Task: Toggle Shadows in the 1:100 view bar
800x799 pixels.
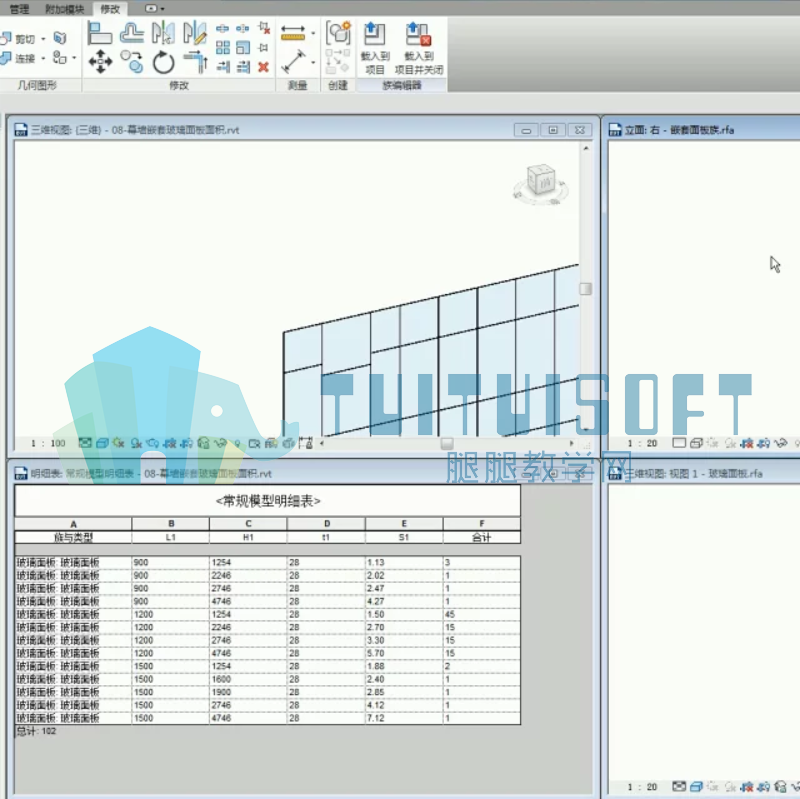Action: 136,443
